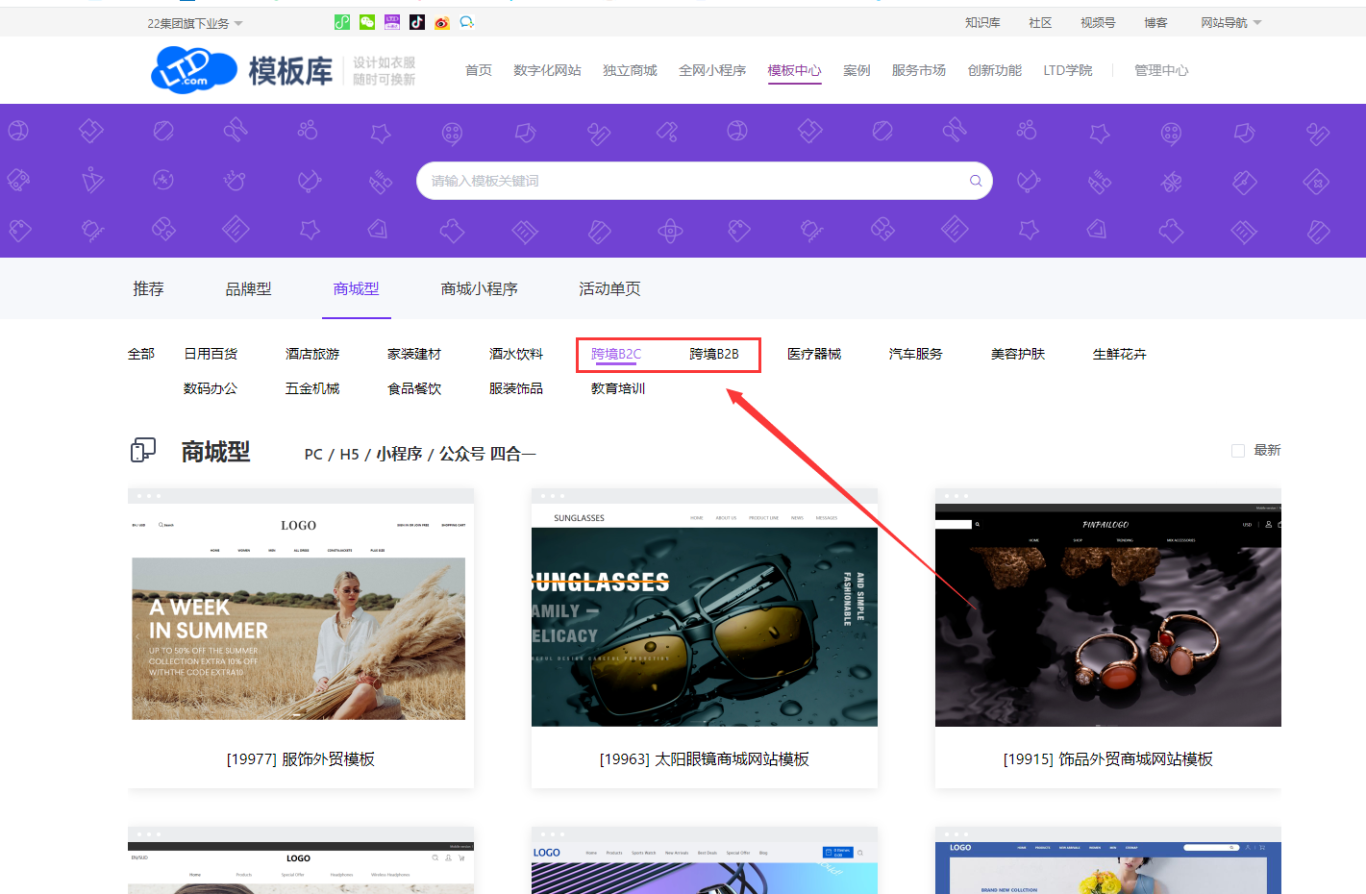Click the search magnifier icon in template search box
The image size is (1366, 894).
tap(975, 181)
